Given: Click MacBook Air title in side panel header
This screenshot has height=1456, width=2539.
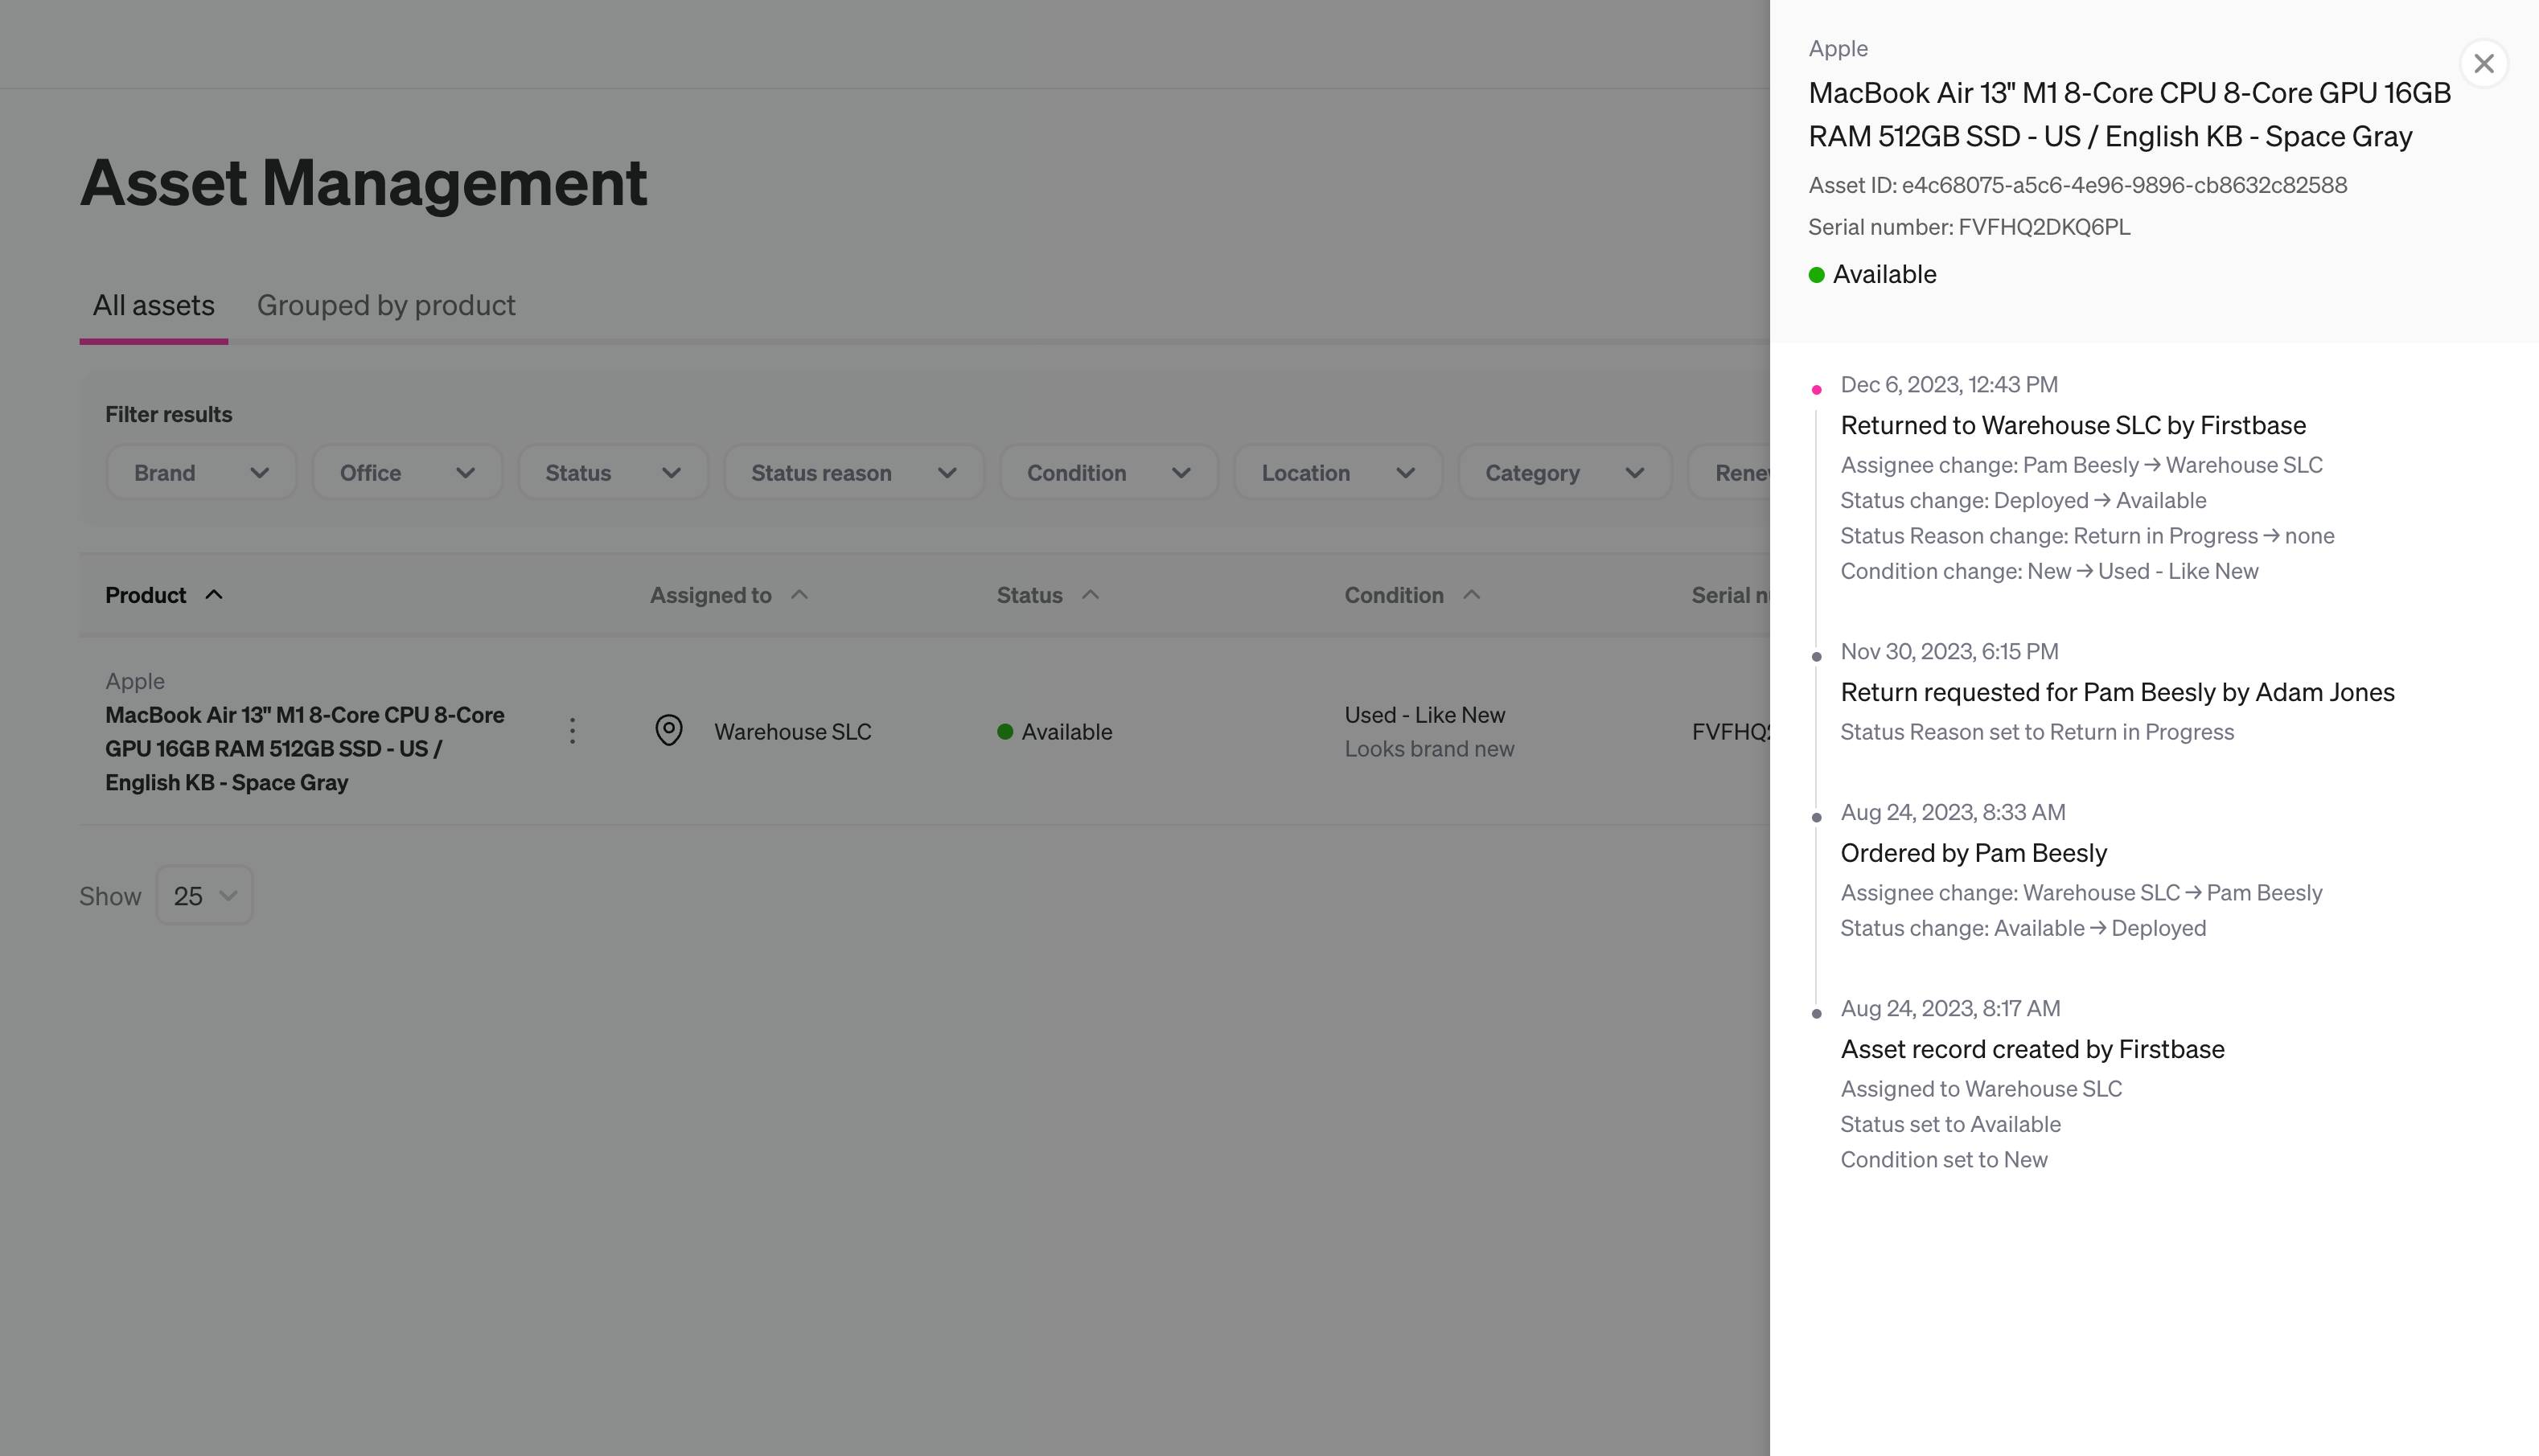Looking at the screenshot, I should coord(2130,114).
